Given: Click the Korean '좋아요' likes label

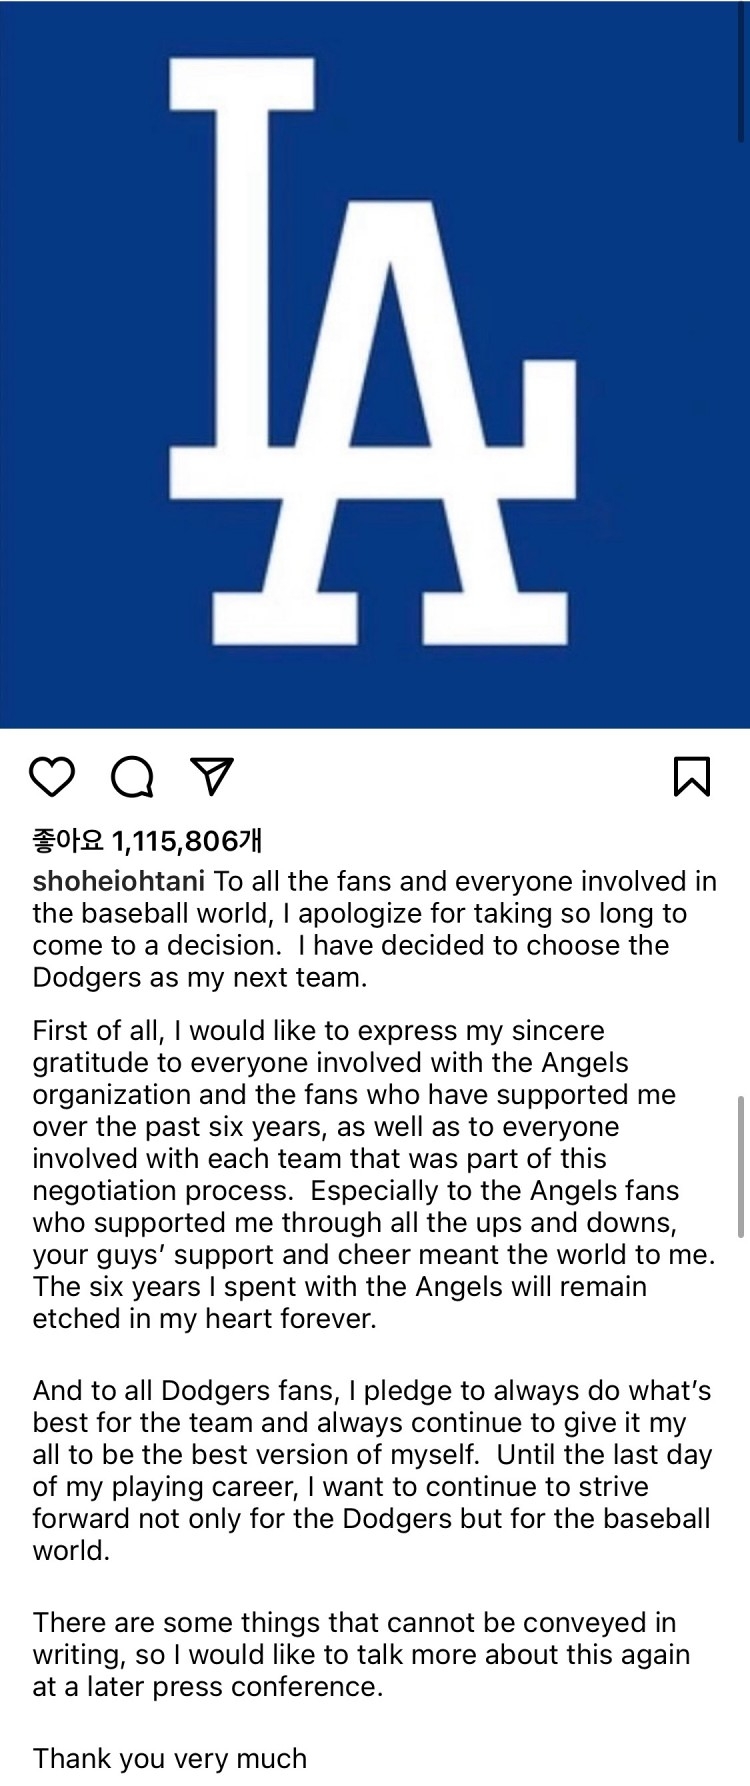Looking at the screenshot, I should point(68,841).
